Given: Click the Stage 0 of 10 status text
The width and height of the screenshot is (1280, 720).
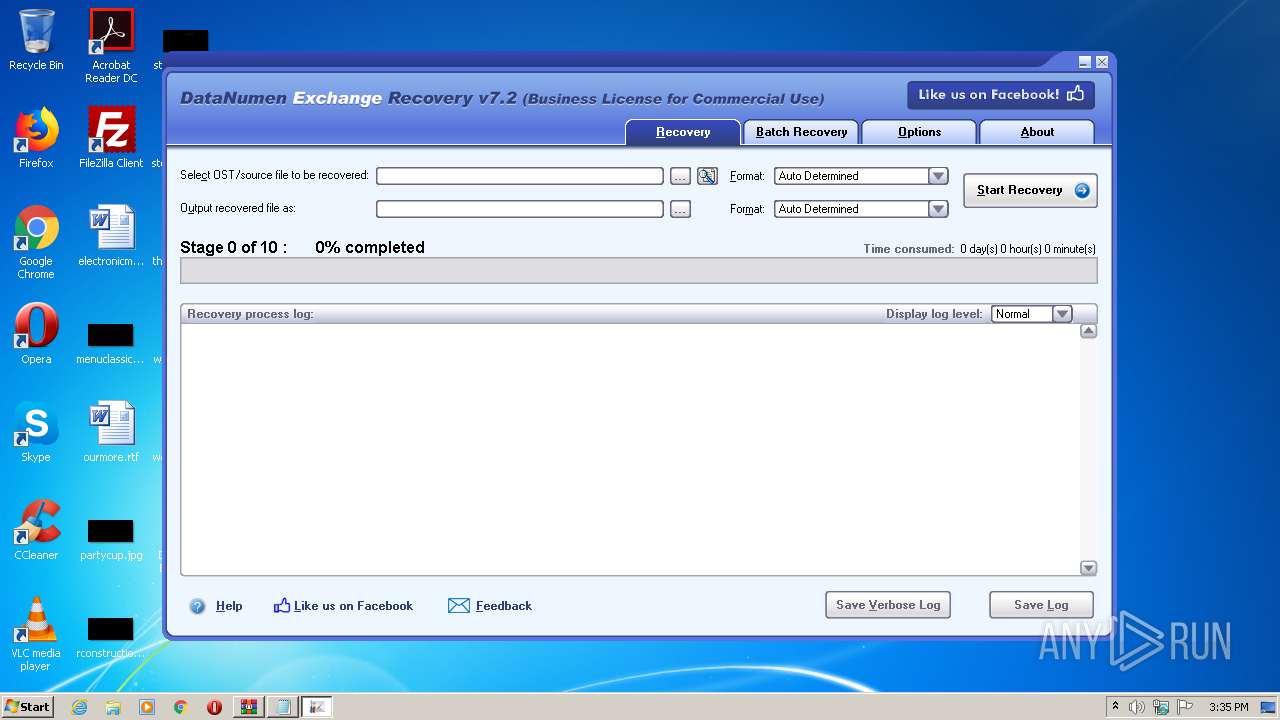Looking at the screenshot, I should pyautogui.click(x=233, y=247).
